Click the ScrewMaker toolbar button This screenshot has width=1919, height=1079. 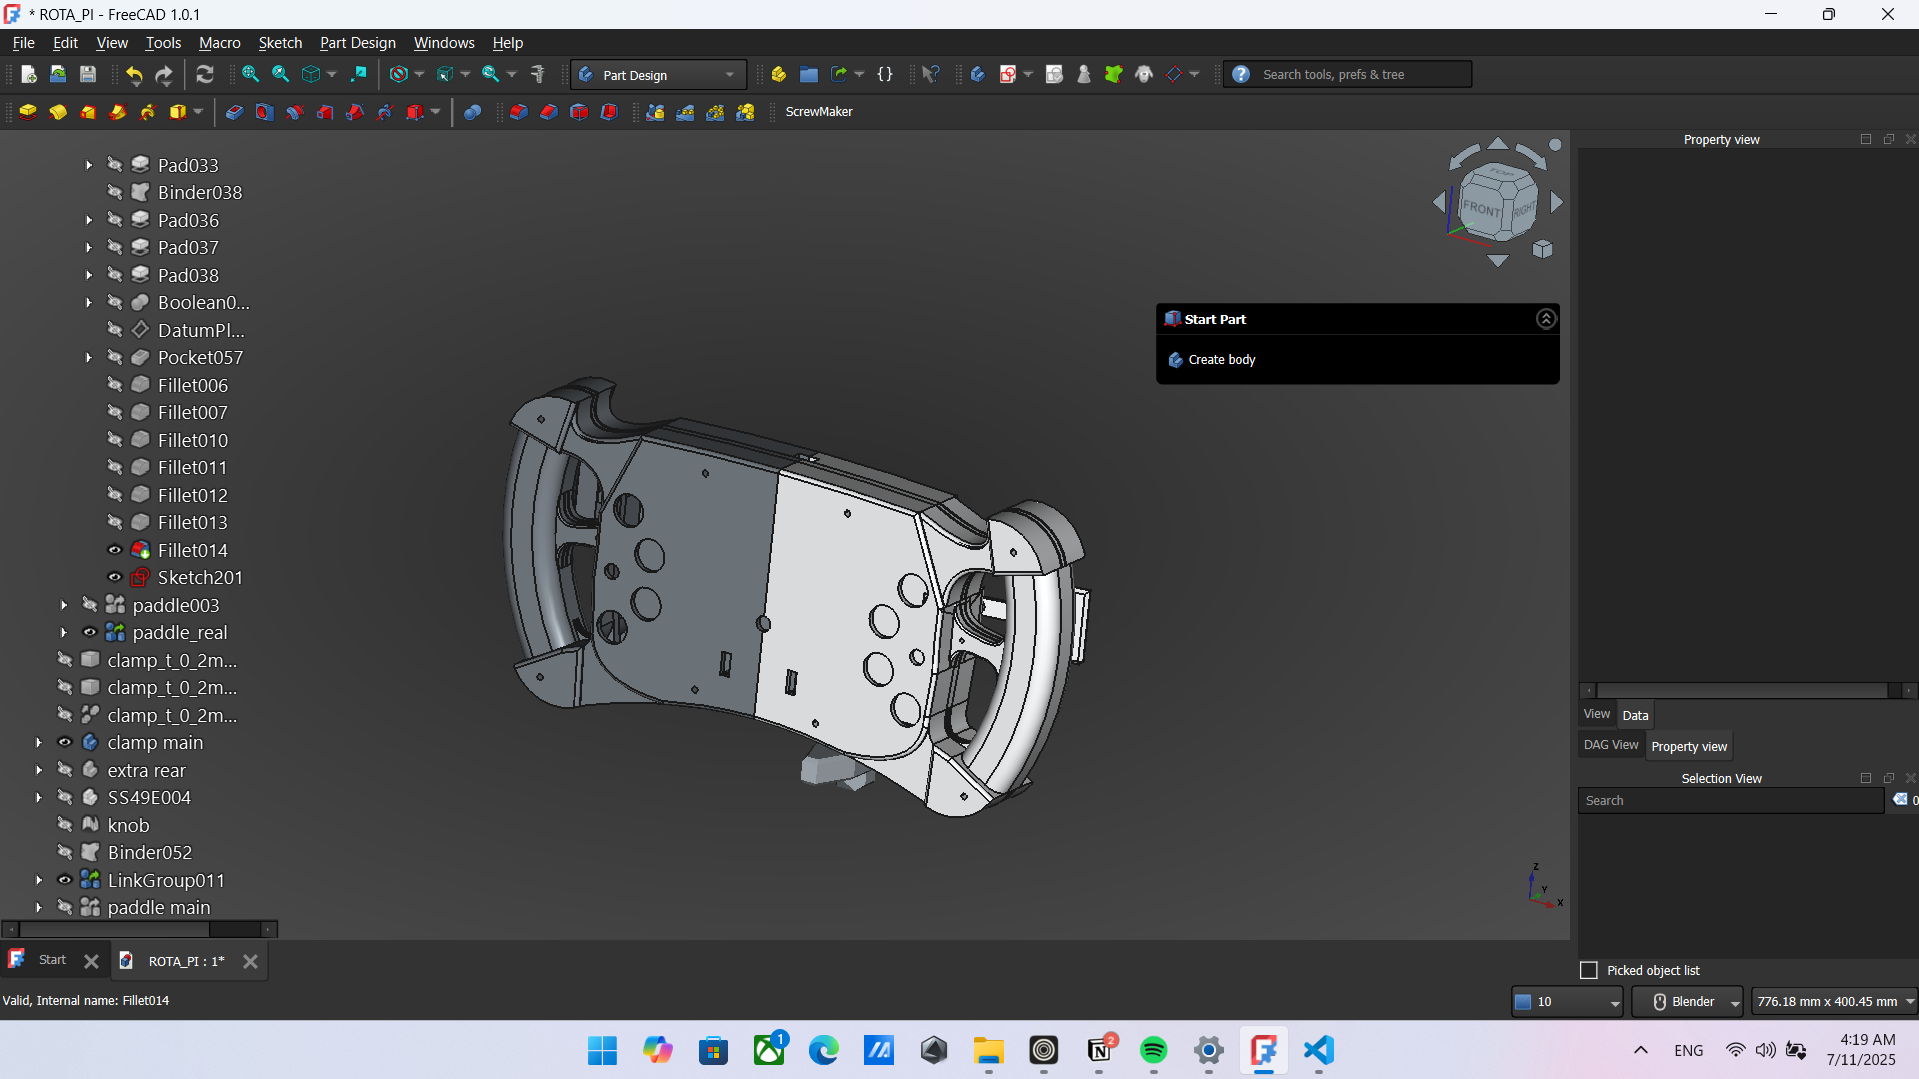click(818, 112)
